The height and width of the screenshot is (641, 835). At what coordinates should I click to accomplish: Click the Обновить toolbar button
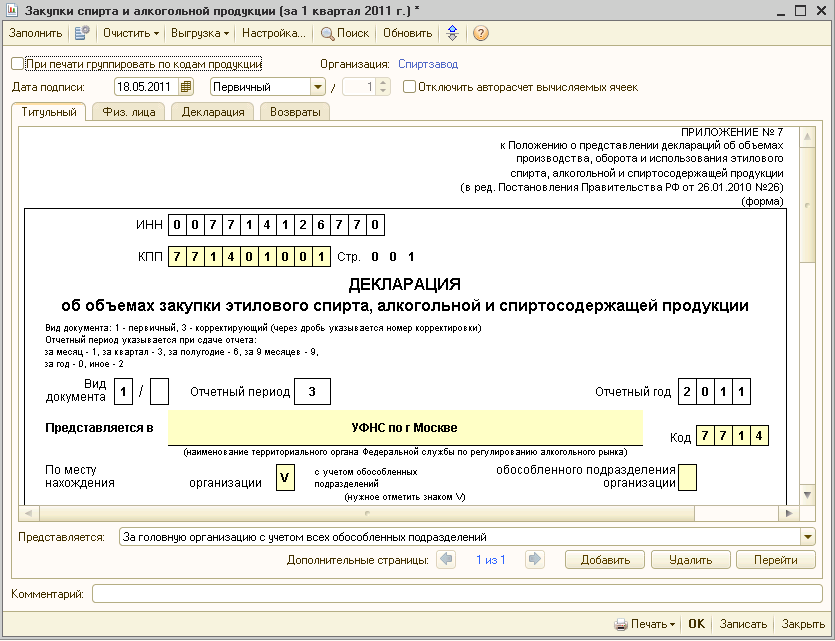pyautogui.click(x=407, y=33)
